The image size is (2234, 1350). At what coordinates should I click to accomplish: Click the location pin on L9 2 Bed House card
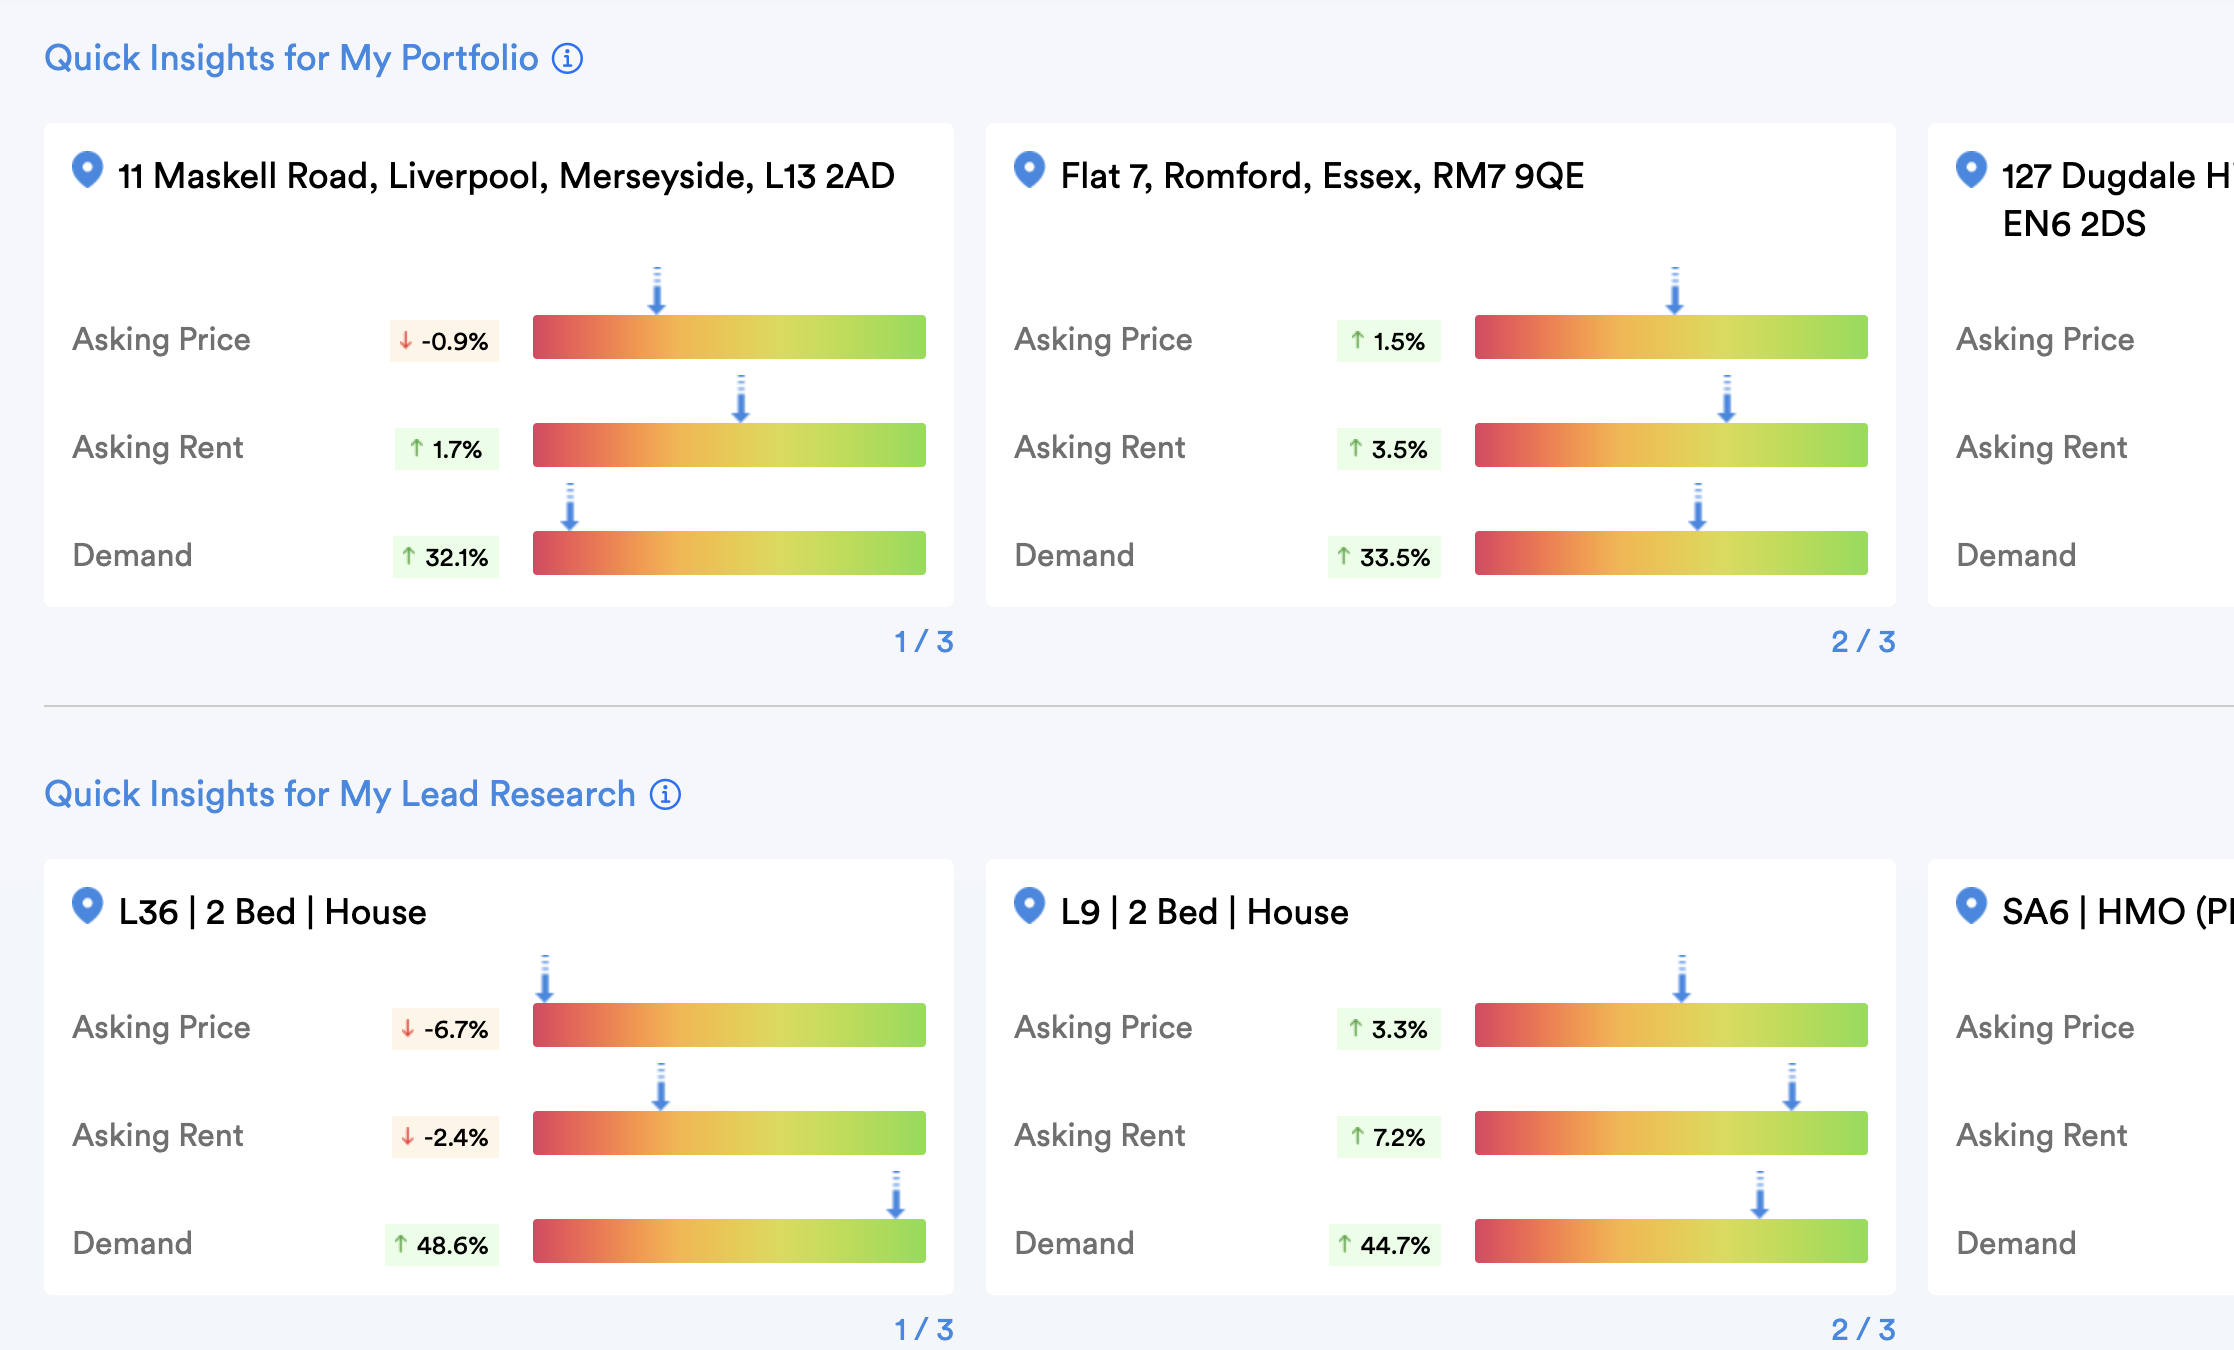(x=1030, y=907)
